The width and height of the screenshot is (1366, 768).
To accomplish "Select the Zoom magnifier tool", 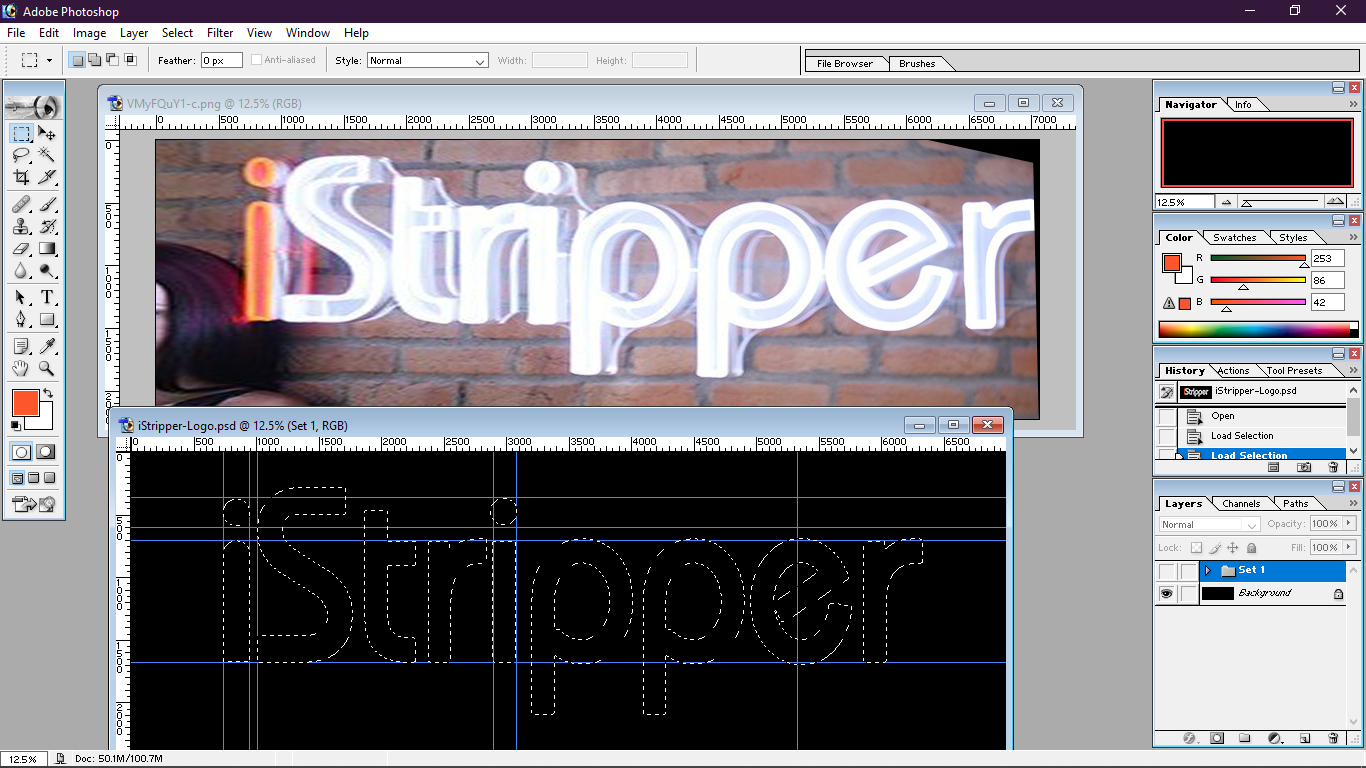I will tap(46, 368).
